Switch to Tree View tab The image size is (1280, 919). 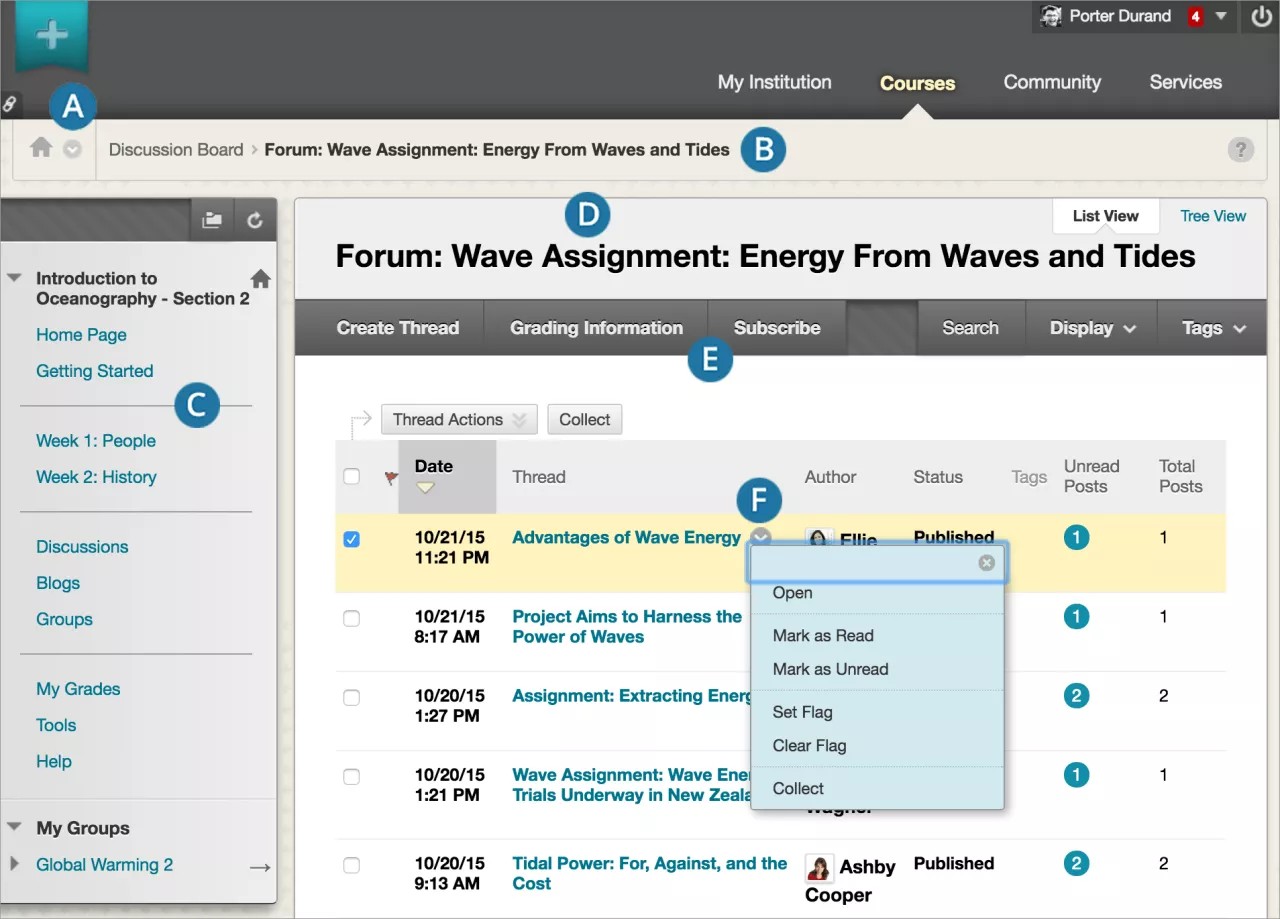[1213, 216]
